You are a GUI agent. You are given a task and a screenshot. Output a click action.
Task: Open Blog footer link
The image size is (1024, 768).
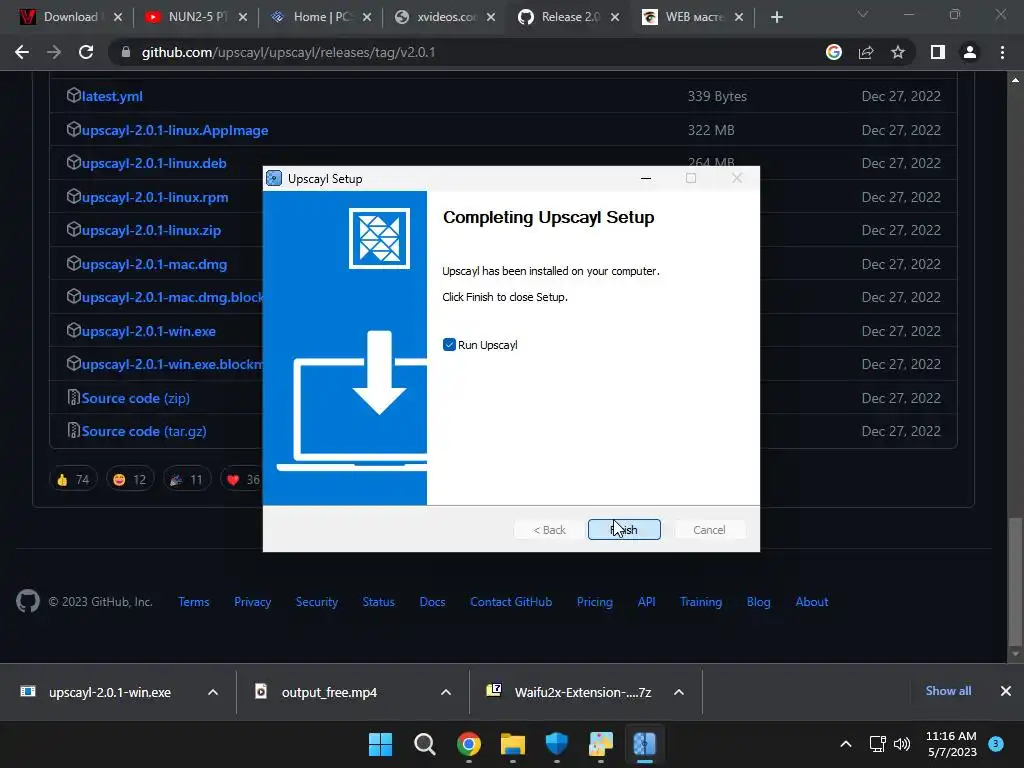click(759, 602)
